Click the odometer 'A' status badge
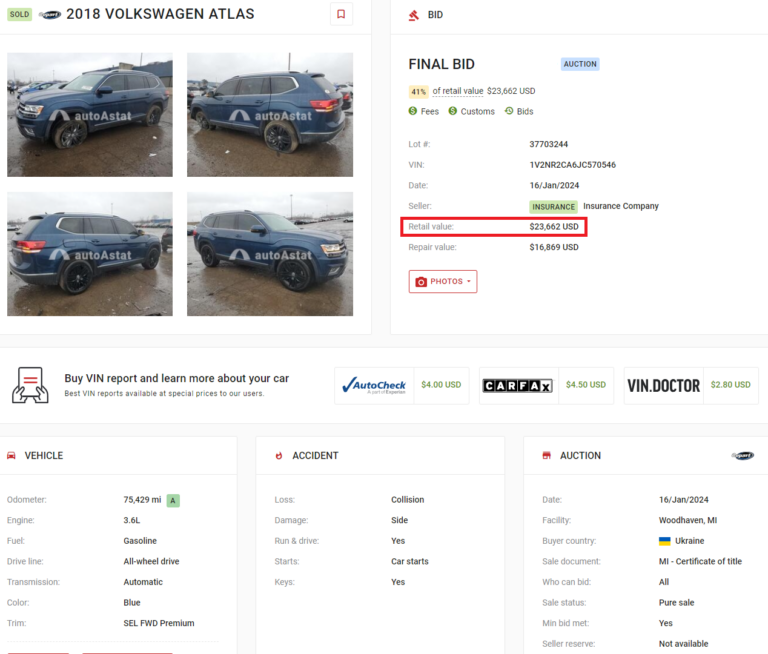Screen dimensions: 768x654 [173, 500]
